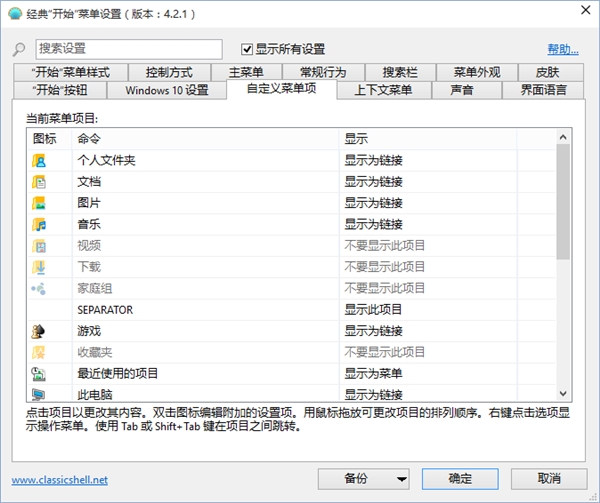Select the 文档 documents icon
The width and height of the screenshot is (600, 503).
tap(40, 182)
